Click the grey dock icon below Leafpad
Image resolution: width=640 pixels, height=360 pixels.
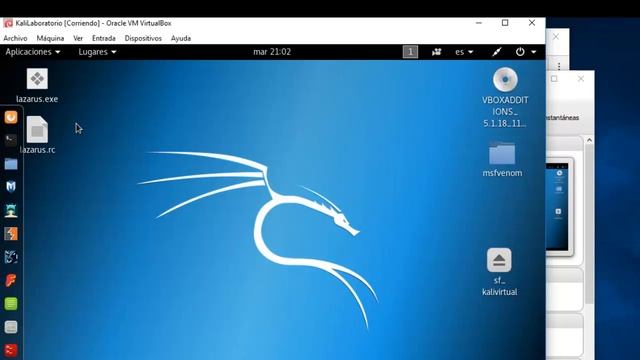(11, 327)
